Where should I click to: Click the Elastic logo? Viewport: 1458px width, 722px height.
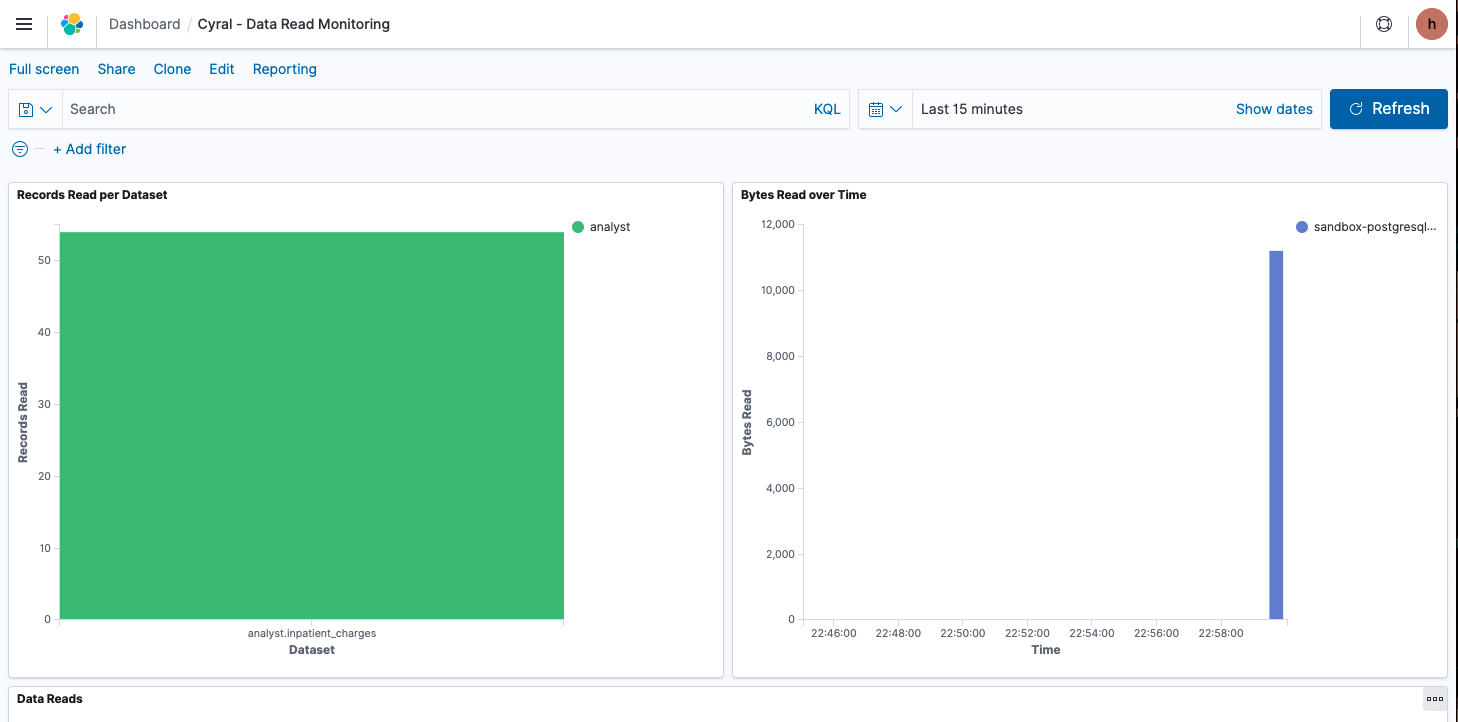[70, 24]
